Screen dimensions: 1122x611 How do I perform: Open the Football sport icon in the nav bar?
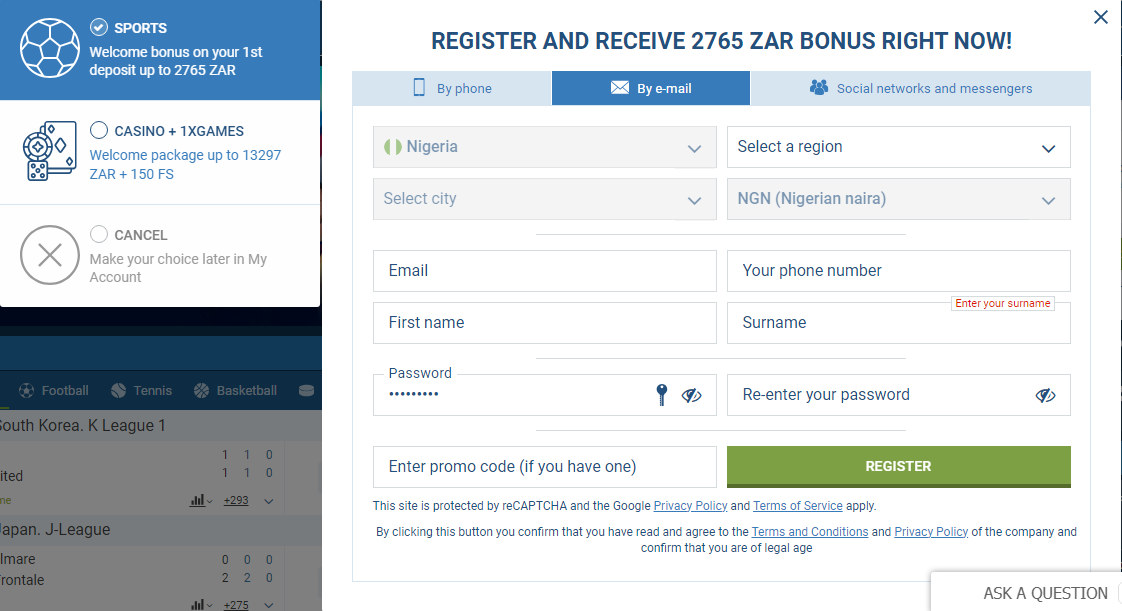pyautogui.click(x=26, y=391)
